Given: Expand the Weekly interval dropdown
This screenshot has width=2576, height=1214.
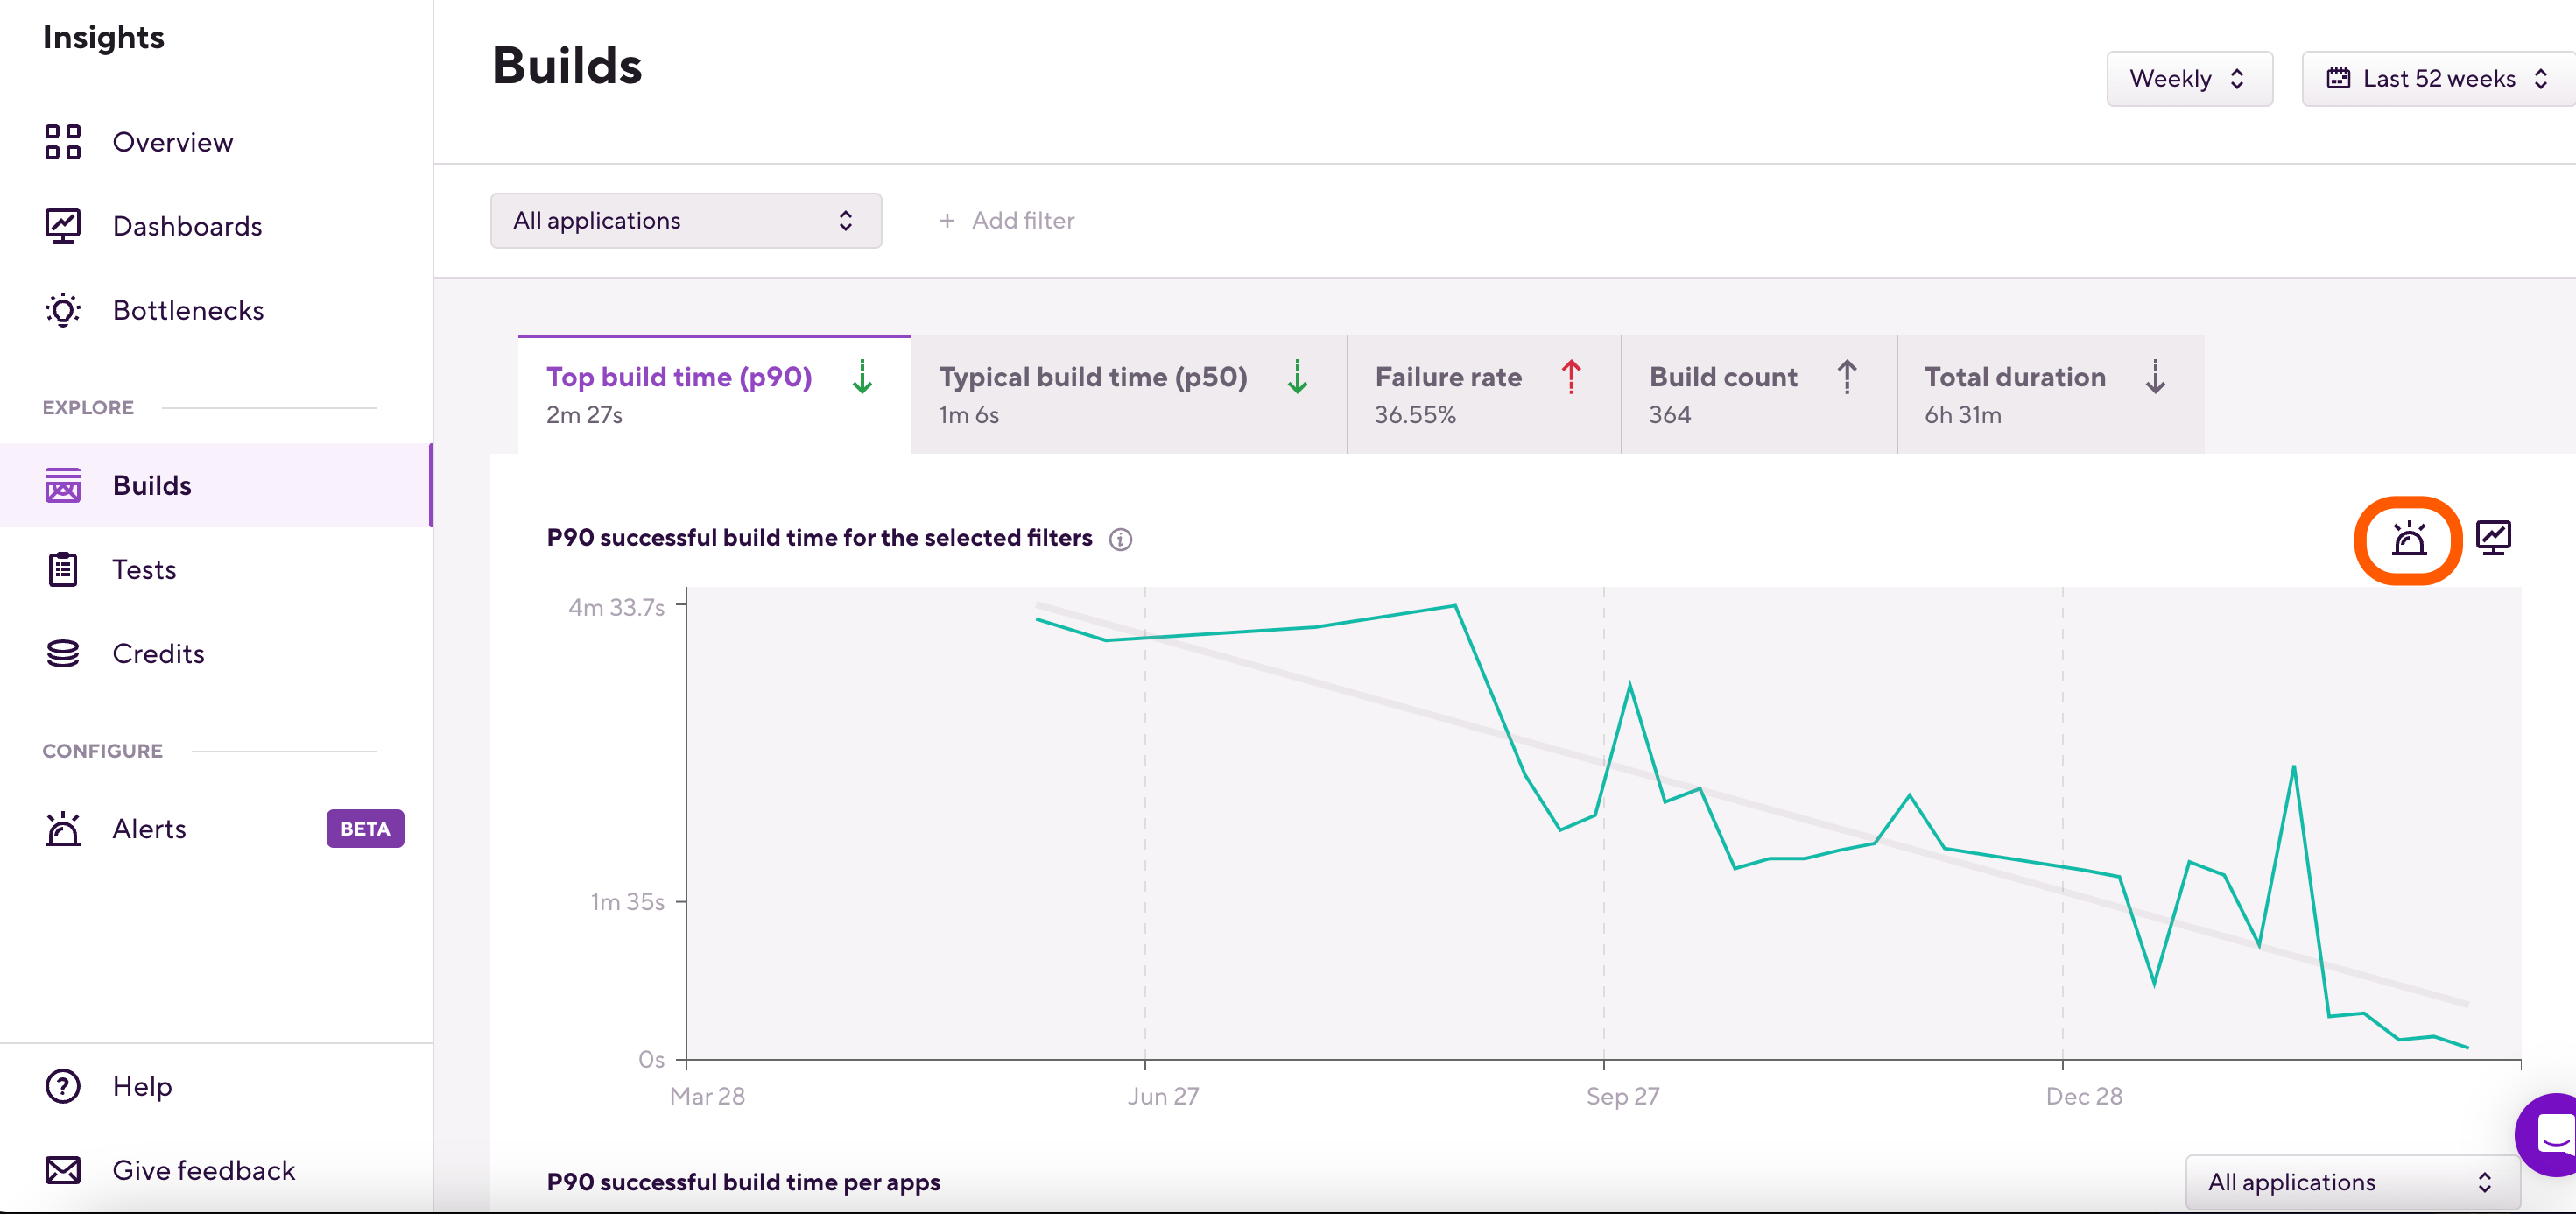Looking at the screenshot, I should (2188, 79).
